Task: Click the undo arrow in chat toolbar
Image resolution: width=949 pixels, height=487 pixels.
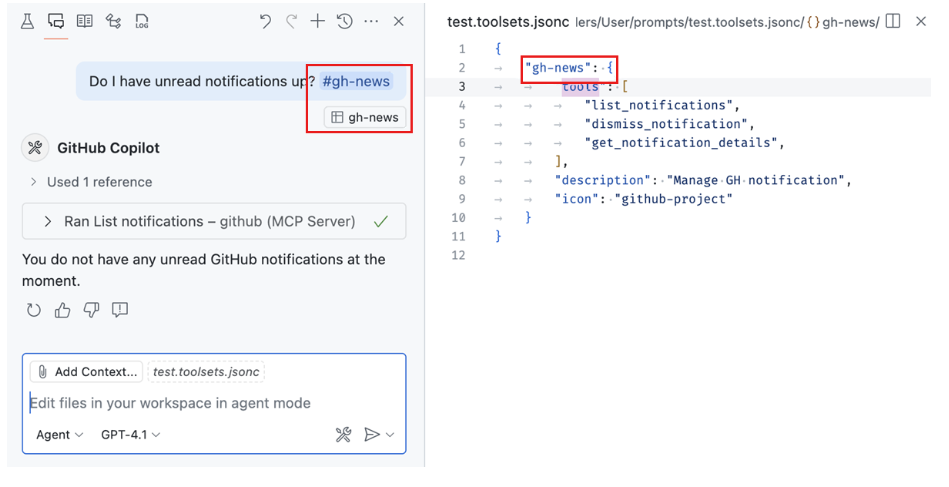Action: click(x=265, y=22)
